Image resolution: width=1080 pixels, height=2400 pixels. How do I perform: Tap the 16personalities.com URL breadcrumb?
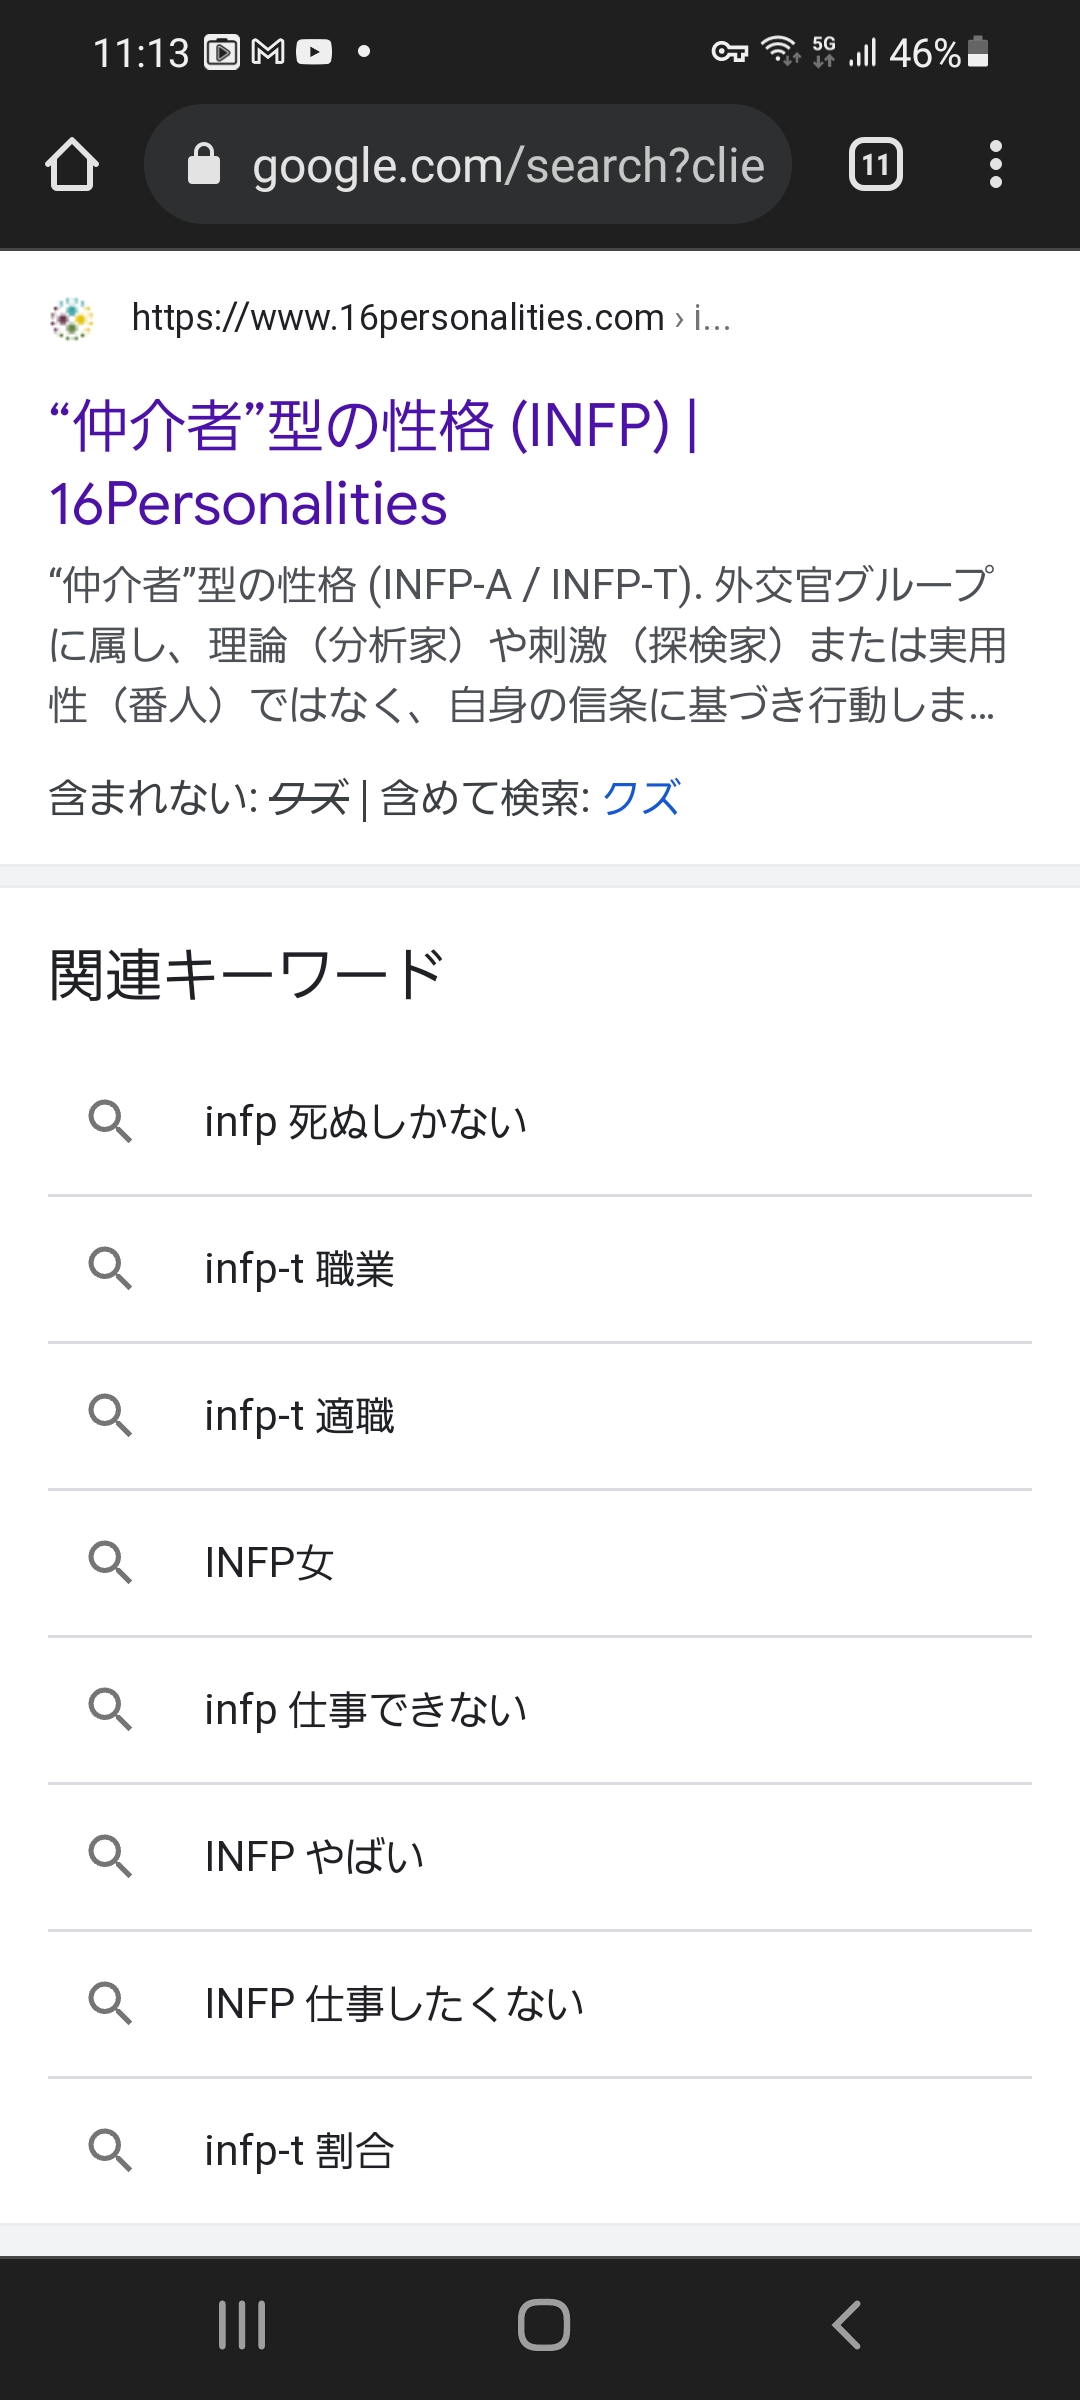[430, 318]
